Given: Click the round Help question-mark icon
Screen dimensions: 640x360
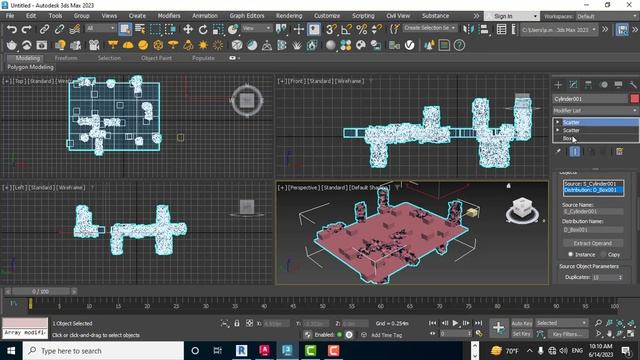Looking at the screenshot, I should click(x=459, y=45).
